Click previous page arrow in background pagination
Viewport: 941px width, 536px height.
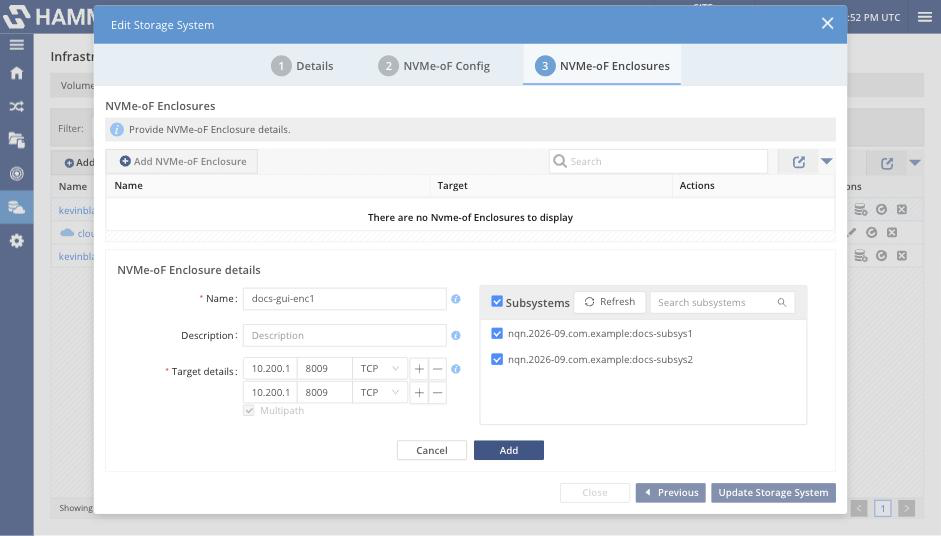[859, 508]
